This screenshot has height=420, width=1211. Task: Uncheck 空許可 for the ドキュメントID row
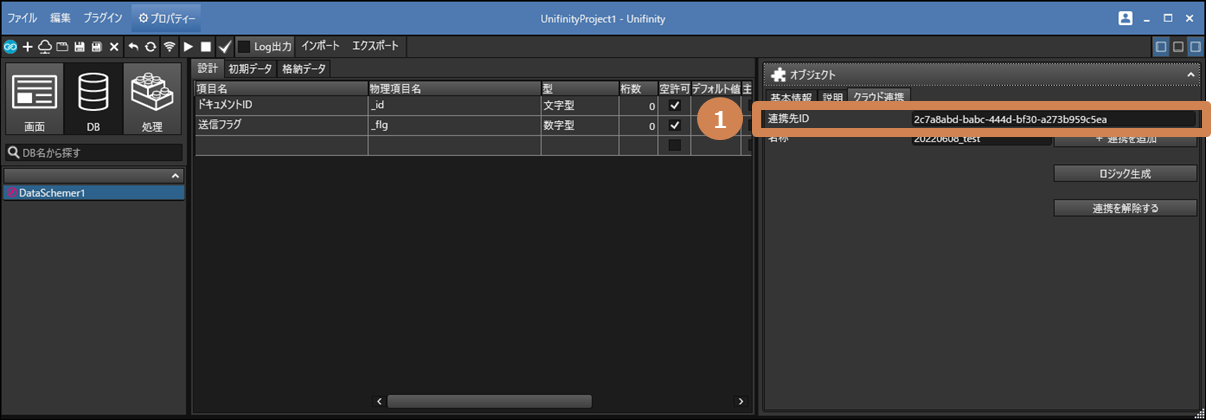[675, 106]
